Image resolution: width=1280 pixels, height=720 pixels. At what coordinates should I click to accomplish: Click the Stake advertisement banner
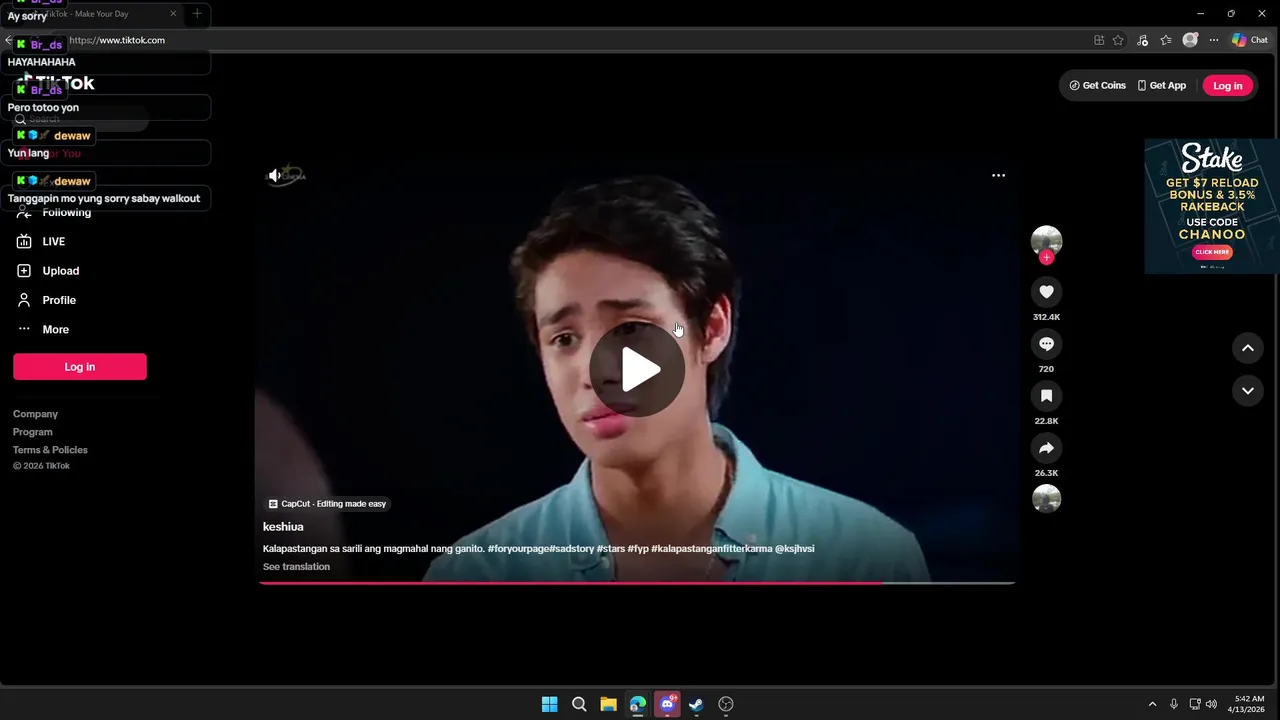1212,205
